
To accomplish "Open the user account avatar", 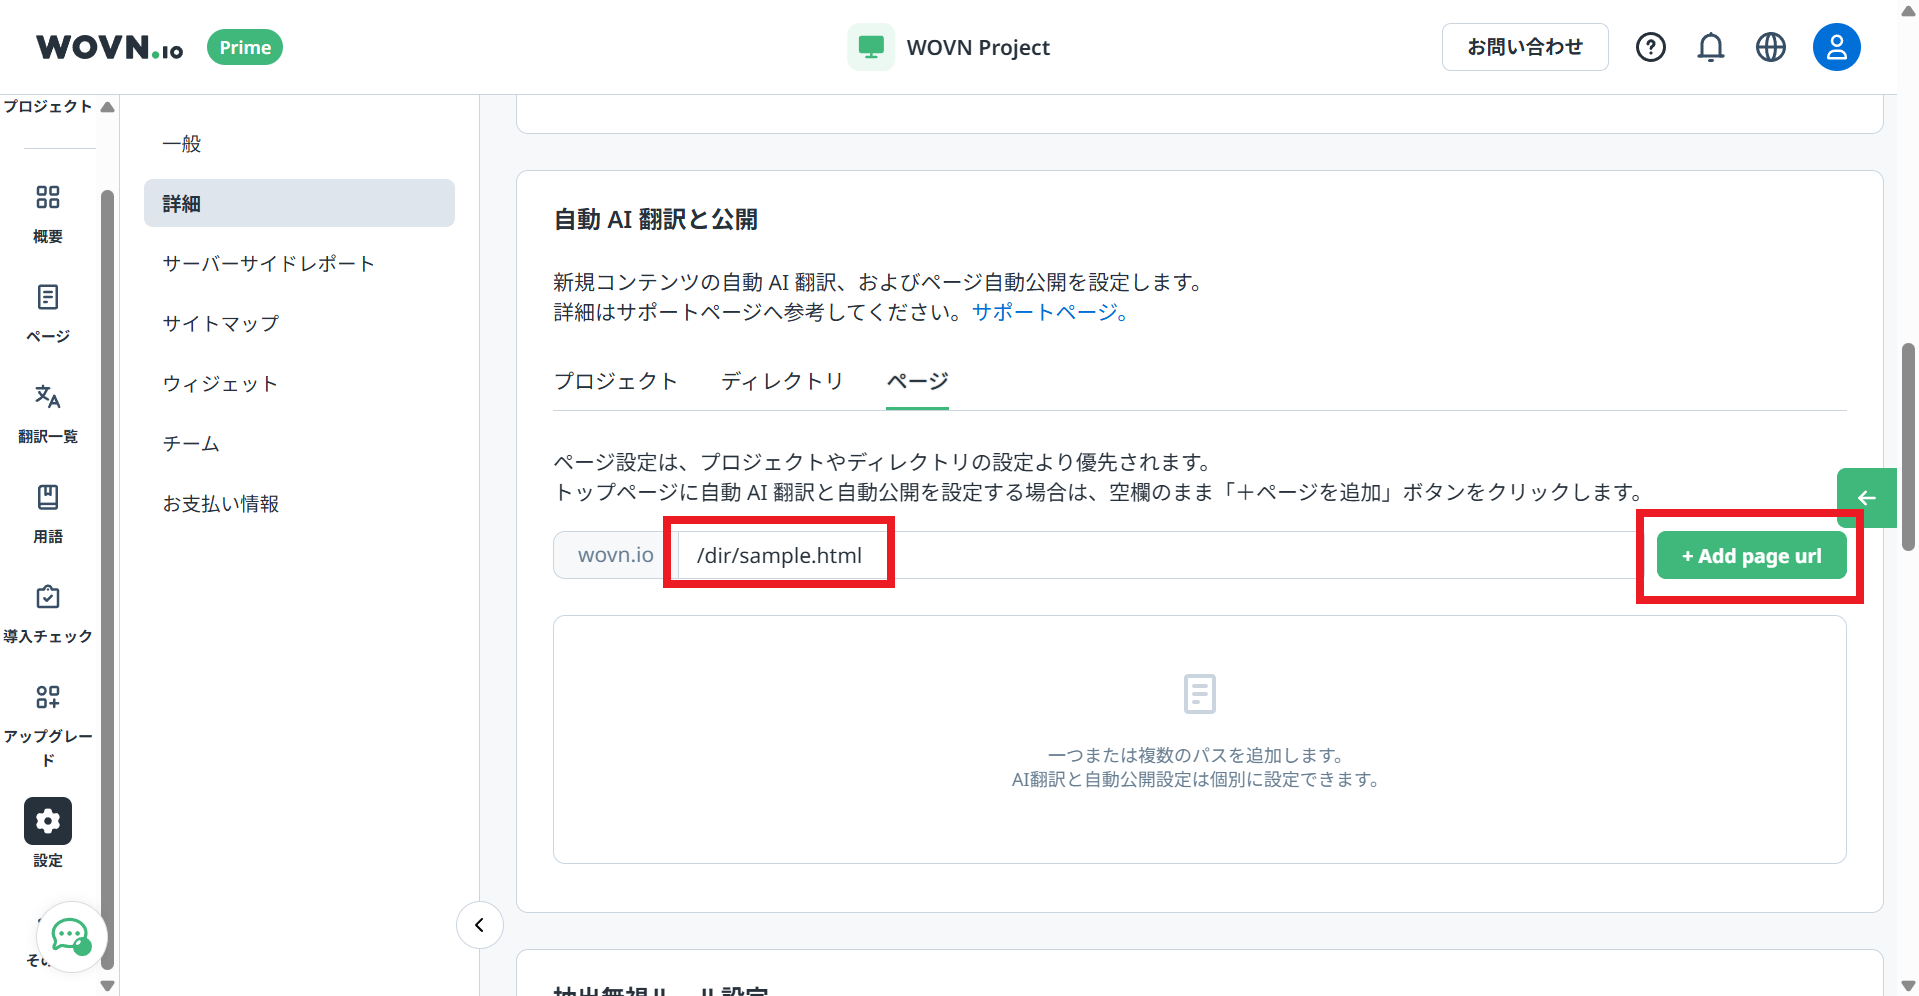I will tap(1836, 46).
